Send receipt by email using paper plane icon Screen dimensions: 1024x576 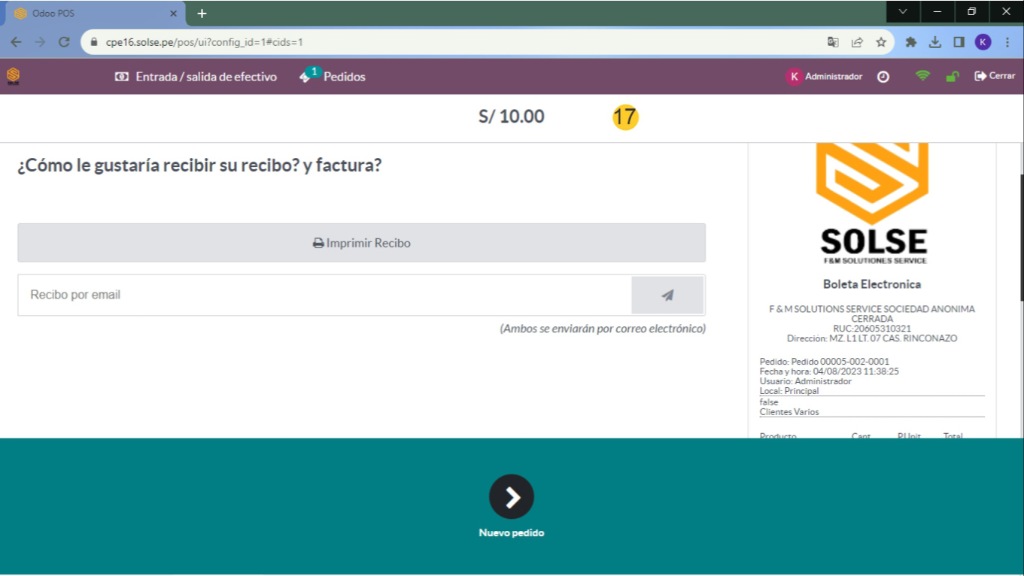[x=667, y=295]
